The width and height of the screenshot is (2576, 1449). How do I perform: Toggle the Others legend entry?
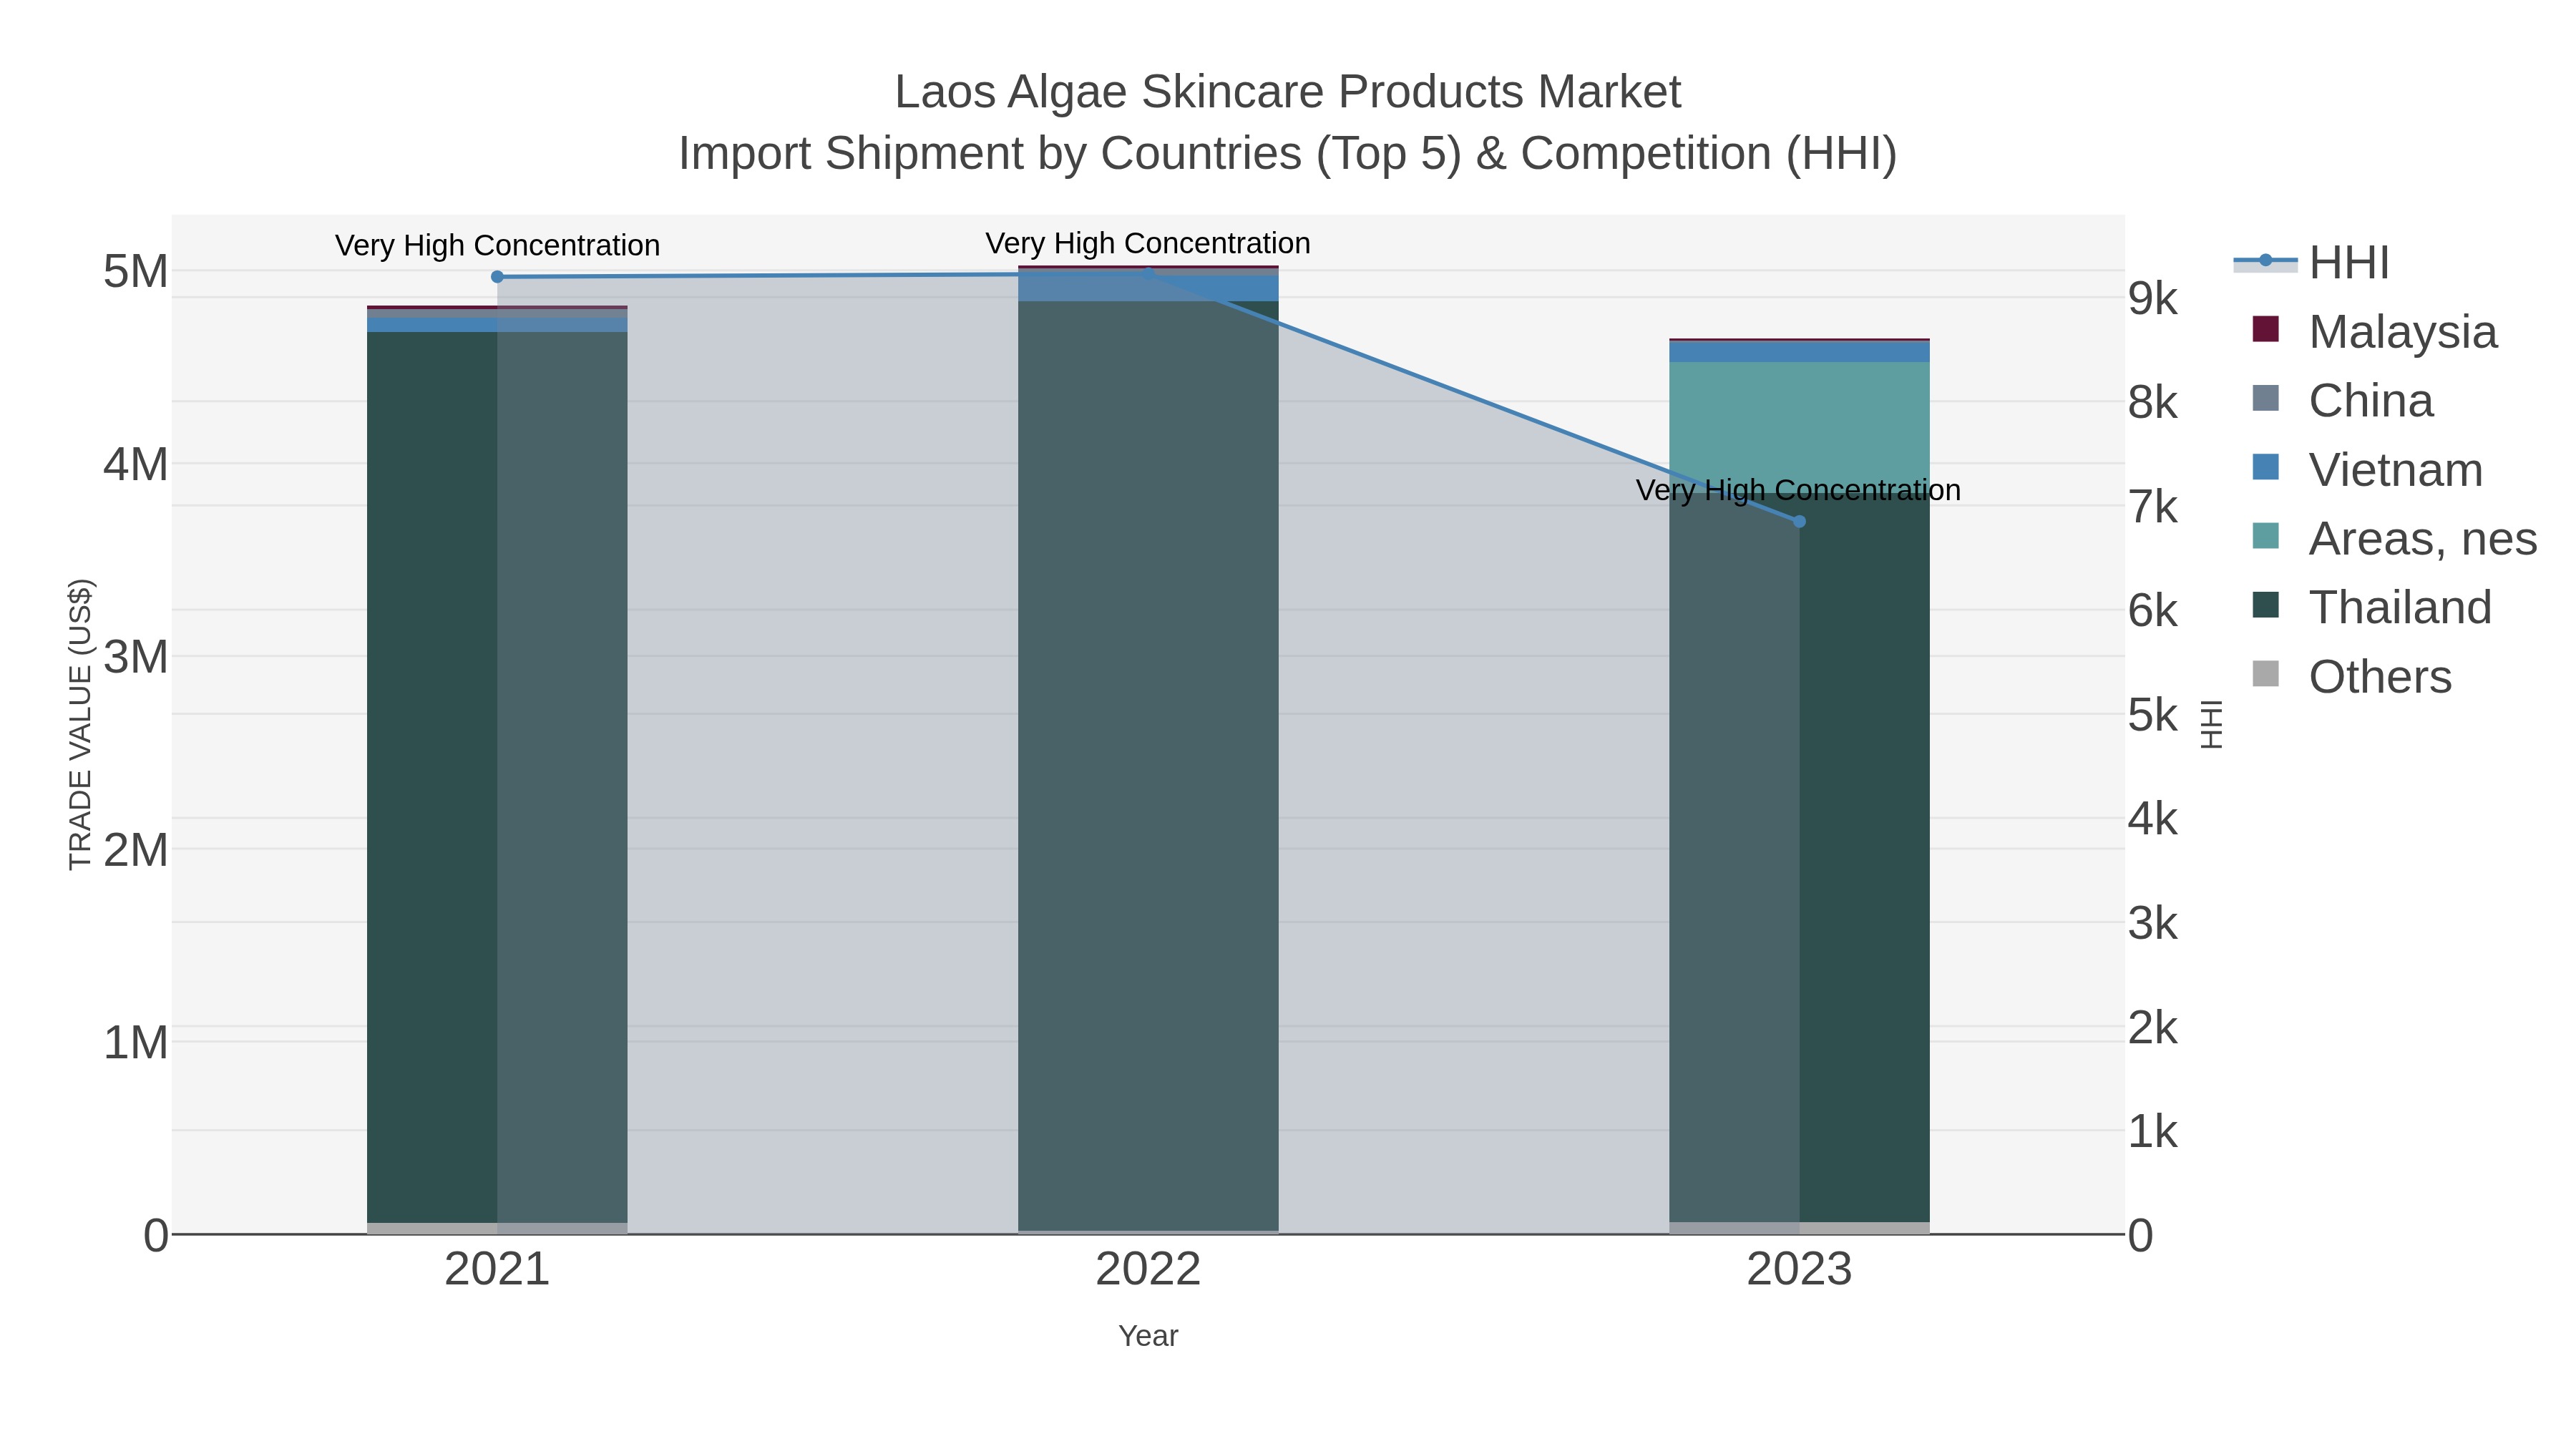click(2351, 676)
